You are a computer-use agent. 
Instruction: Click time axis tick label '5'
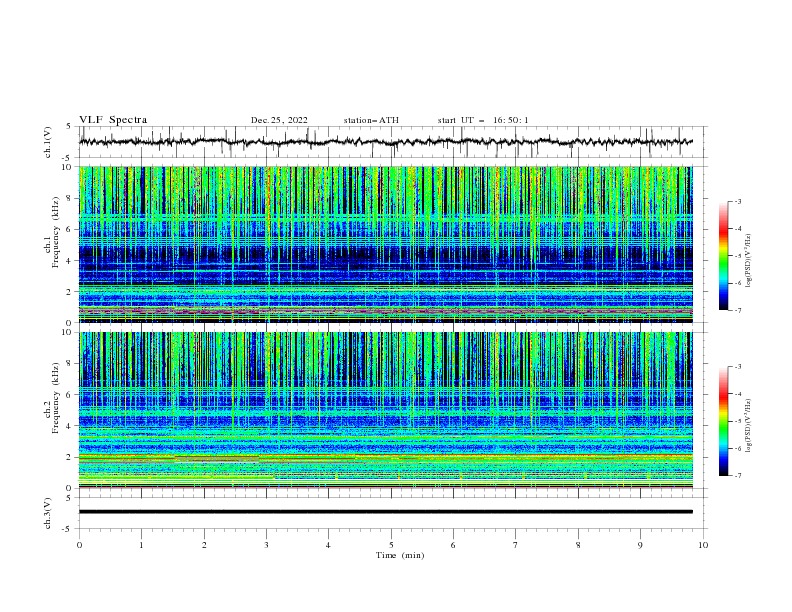coord(391,545)
